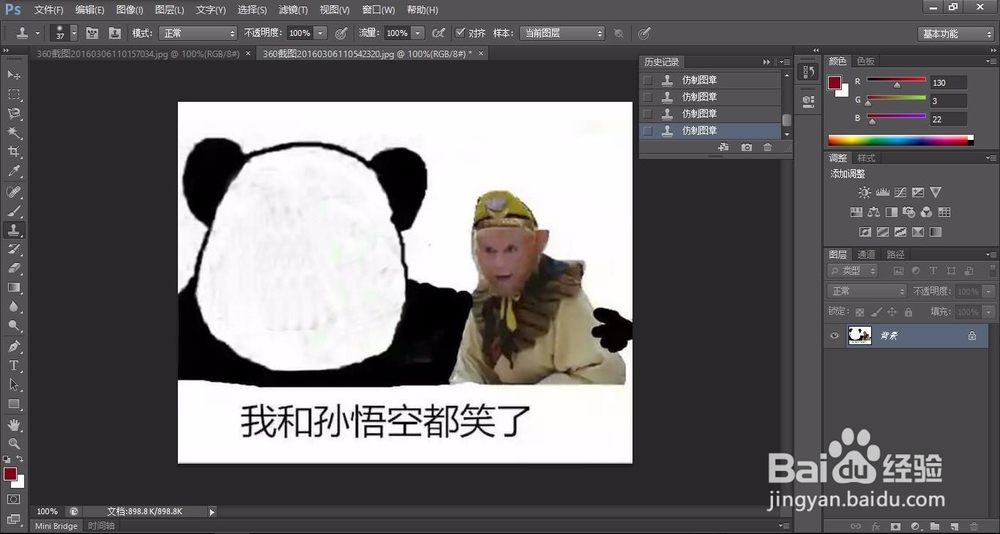Select the Dodge tool
The height and width of the screenshot is (534, 1000).
(x=14, y=326)
